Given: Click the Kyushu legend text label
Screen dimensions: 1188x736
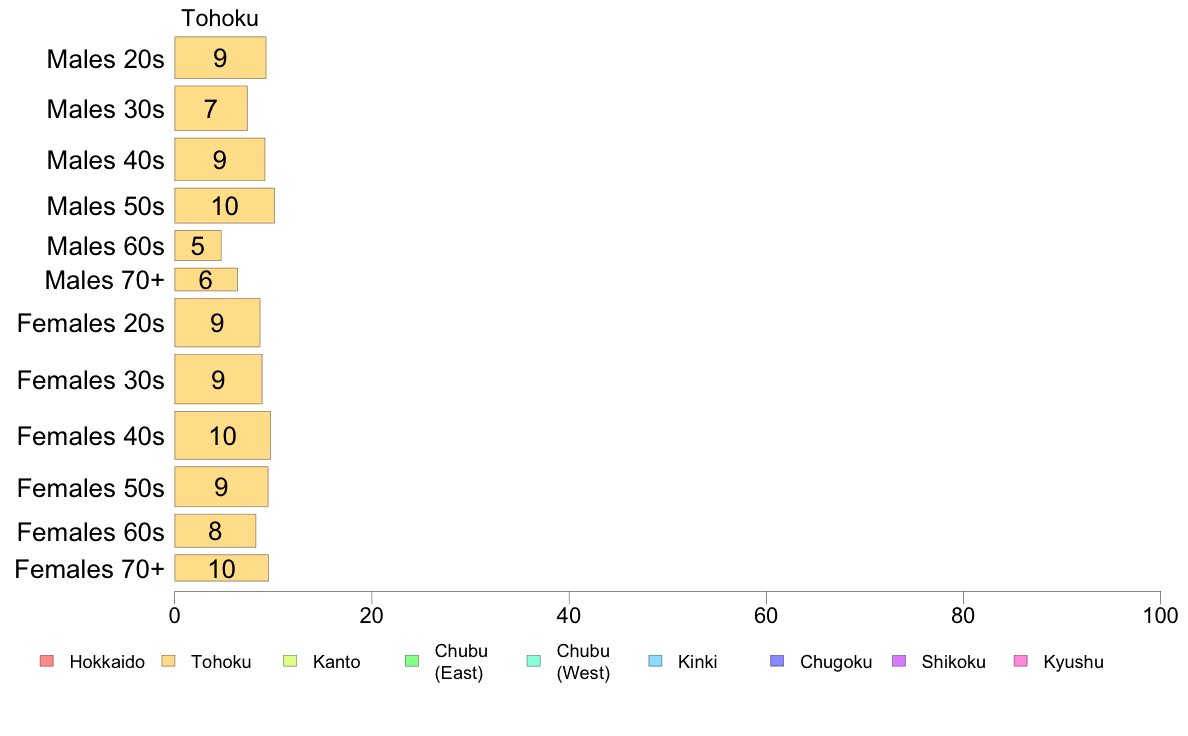Looking at the screenshot, I should (x=1073, y=662).
